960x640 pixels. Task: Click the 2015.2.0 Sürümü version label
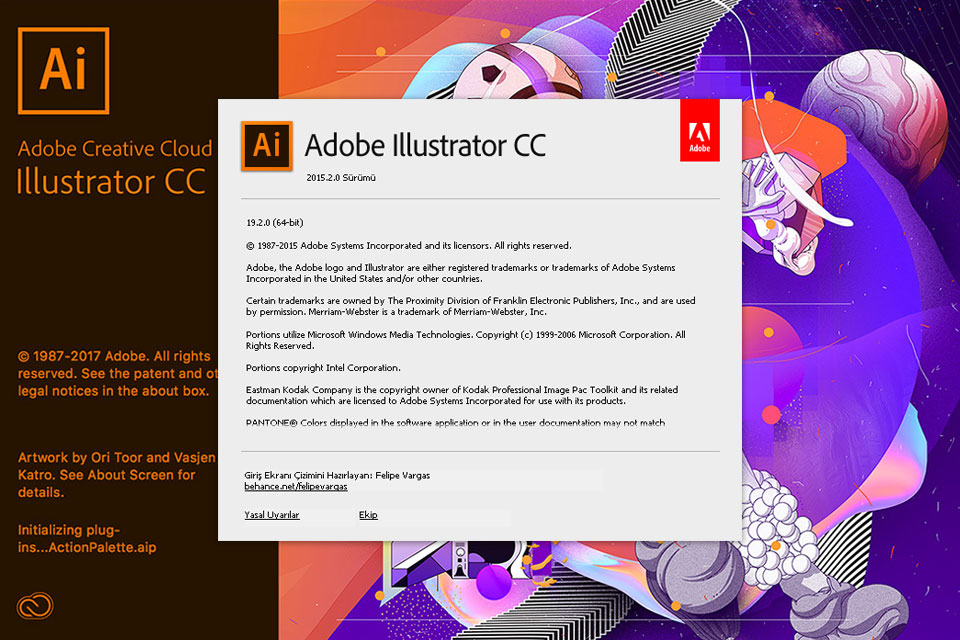click(x=341, y=178)
